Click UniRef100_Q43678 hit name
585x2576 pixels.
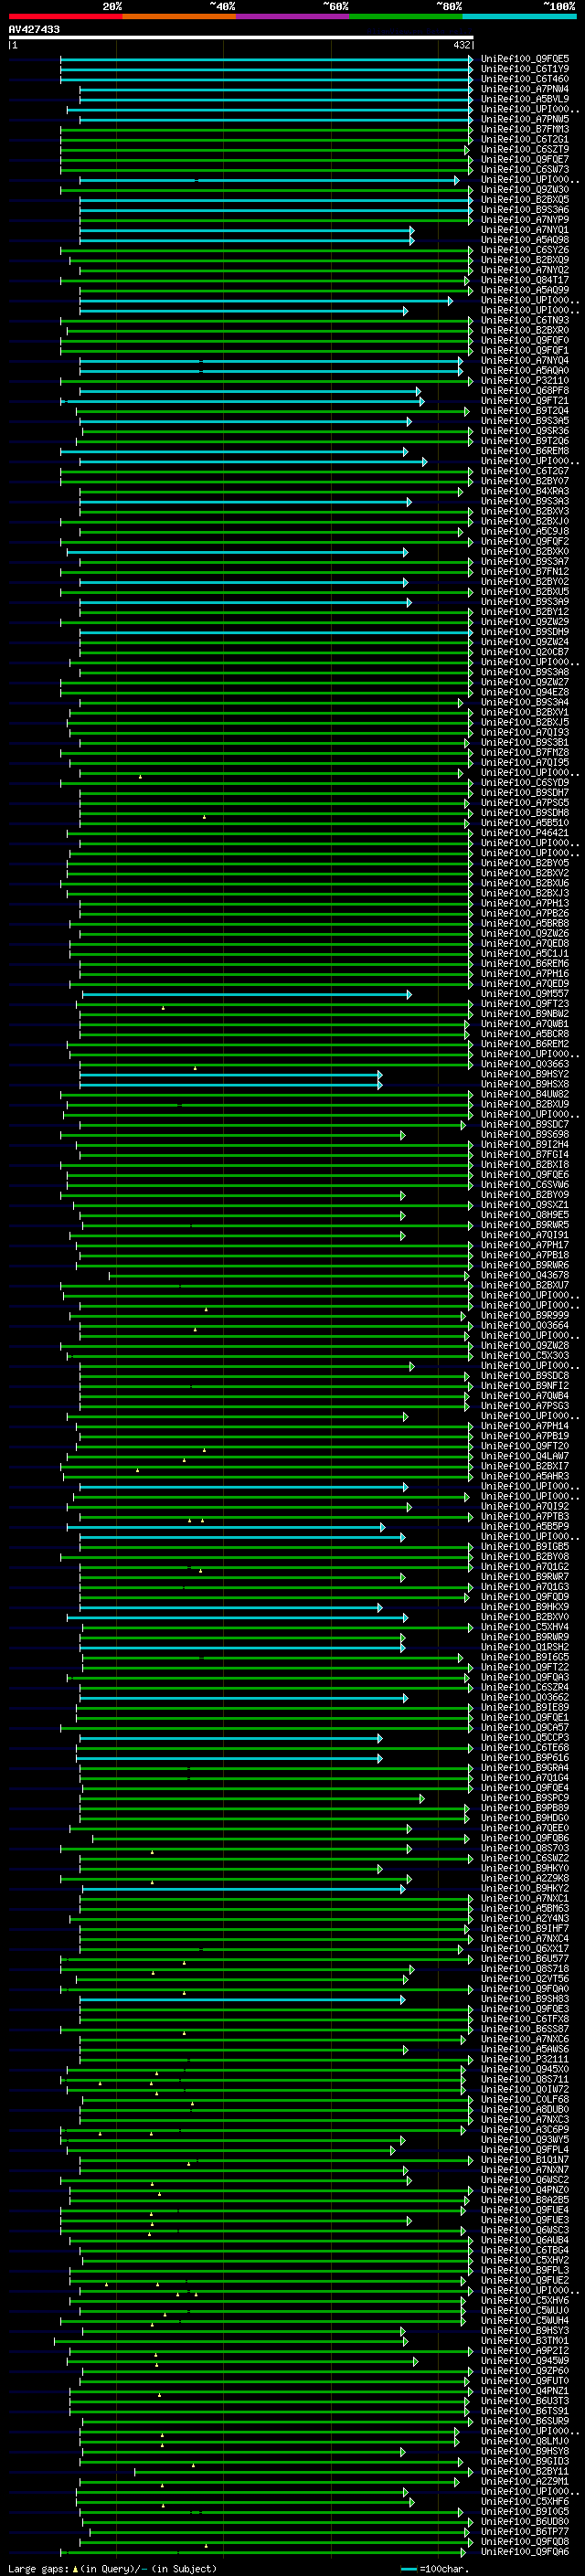(525, 1275)
